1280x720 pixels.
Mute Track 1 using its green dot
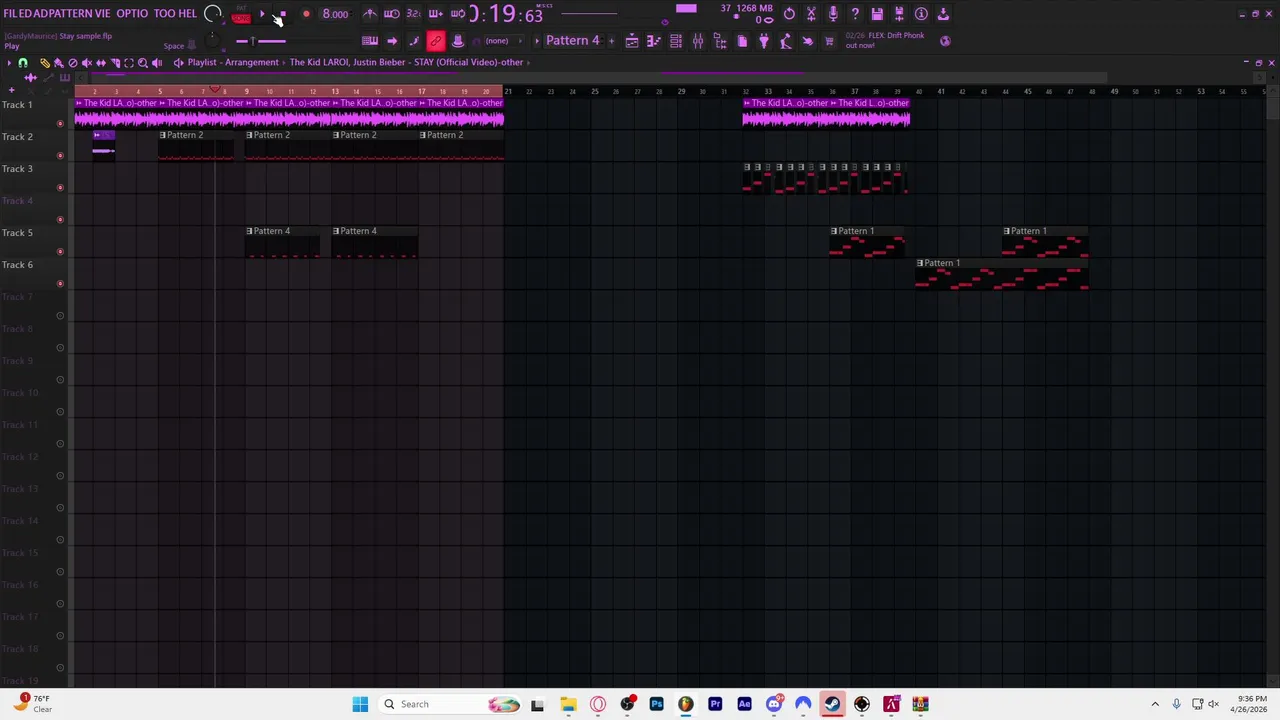[x=60, y=123]
